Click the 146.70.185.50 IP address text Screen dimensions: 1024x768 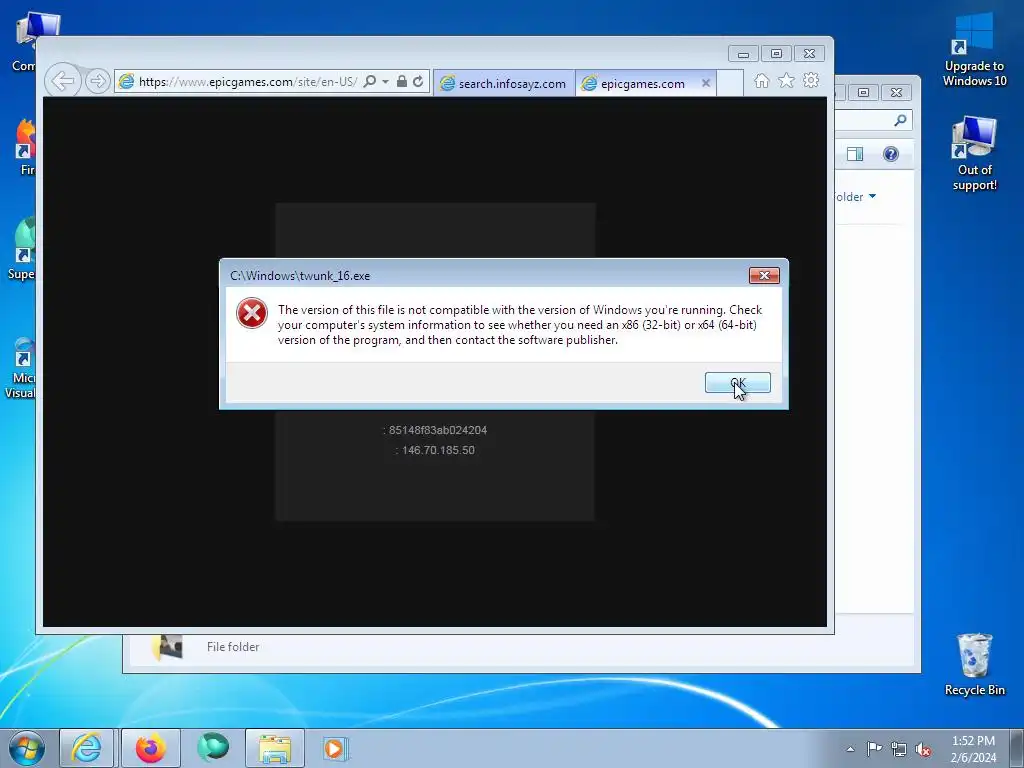pos(438,451)
